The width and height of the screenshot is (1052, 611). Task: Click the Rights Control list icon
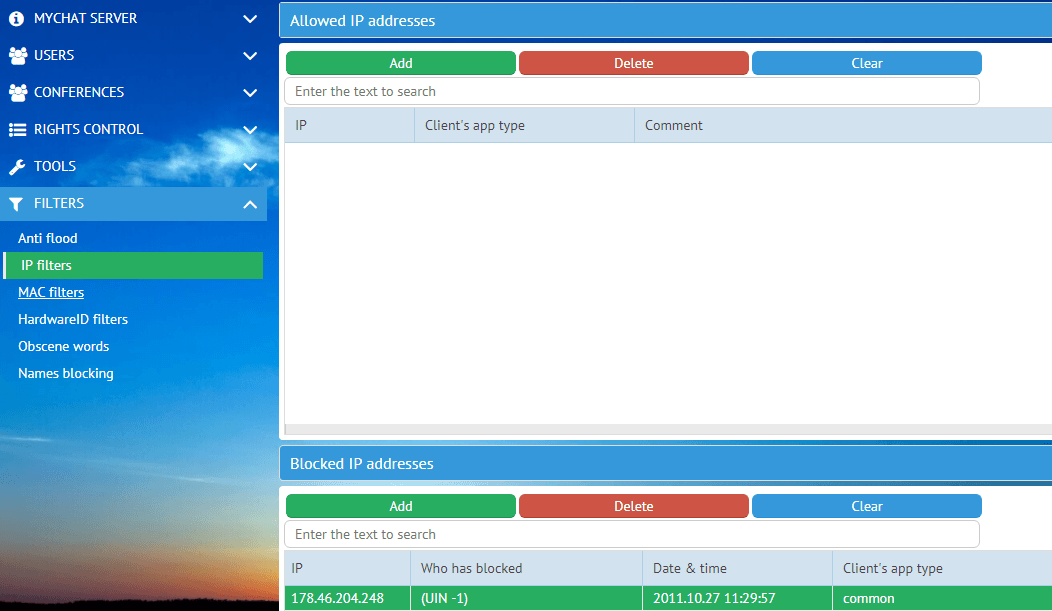tap(17, 129)
